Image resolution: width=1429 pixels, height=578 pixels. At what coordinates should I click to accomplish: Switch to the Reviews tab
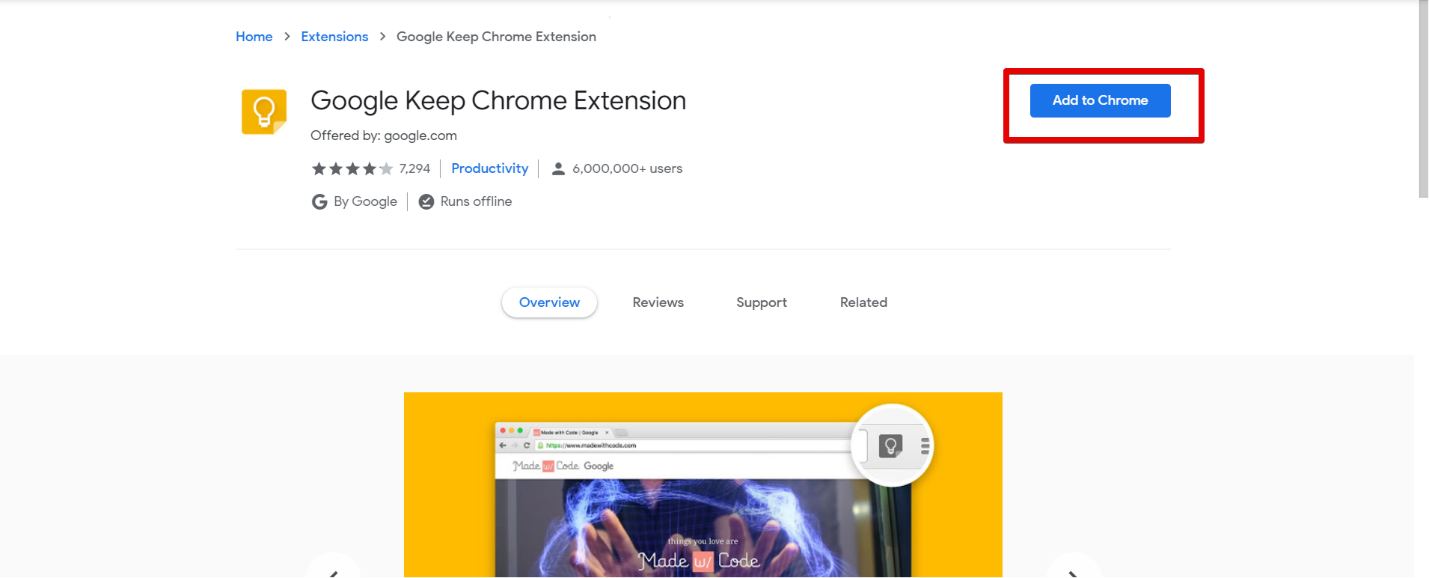(658, 302)
